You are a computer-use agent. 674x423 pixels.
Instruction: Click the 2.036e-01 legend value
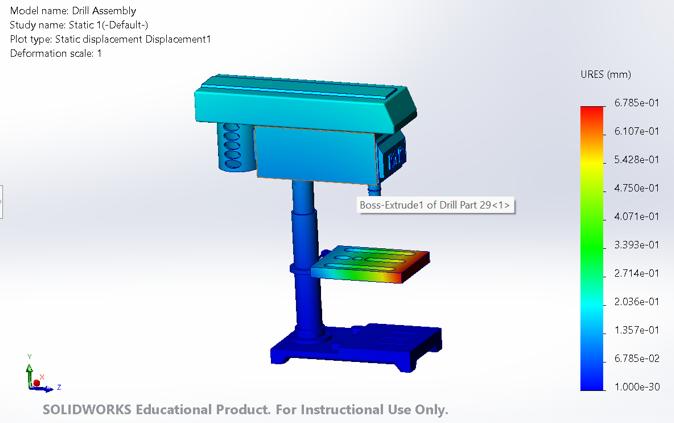click(636, 301)
